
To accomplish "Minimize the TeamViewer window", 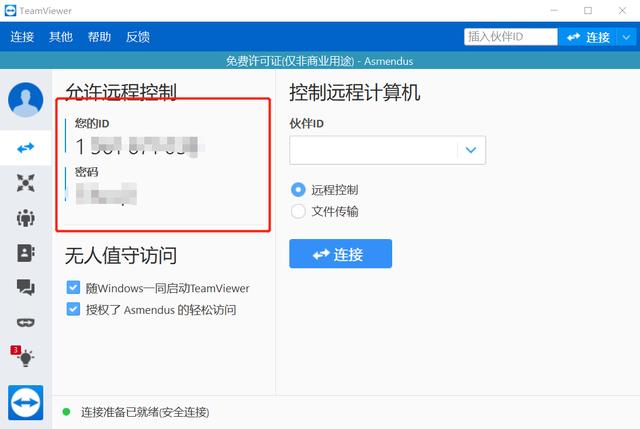I will [x=554, y=11].
